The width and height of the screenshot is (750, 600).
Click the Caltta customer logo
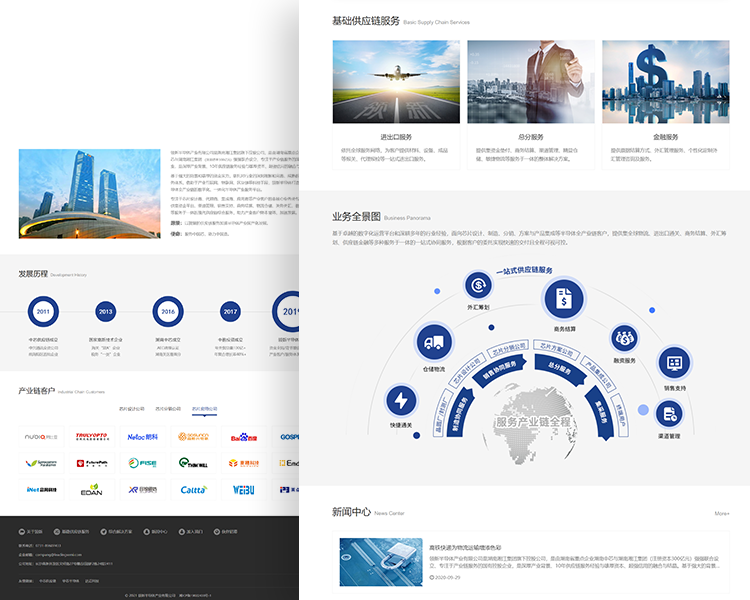(x=193, y=489)
